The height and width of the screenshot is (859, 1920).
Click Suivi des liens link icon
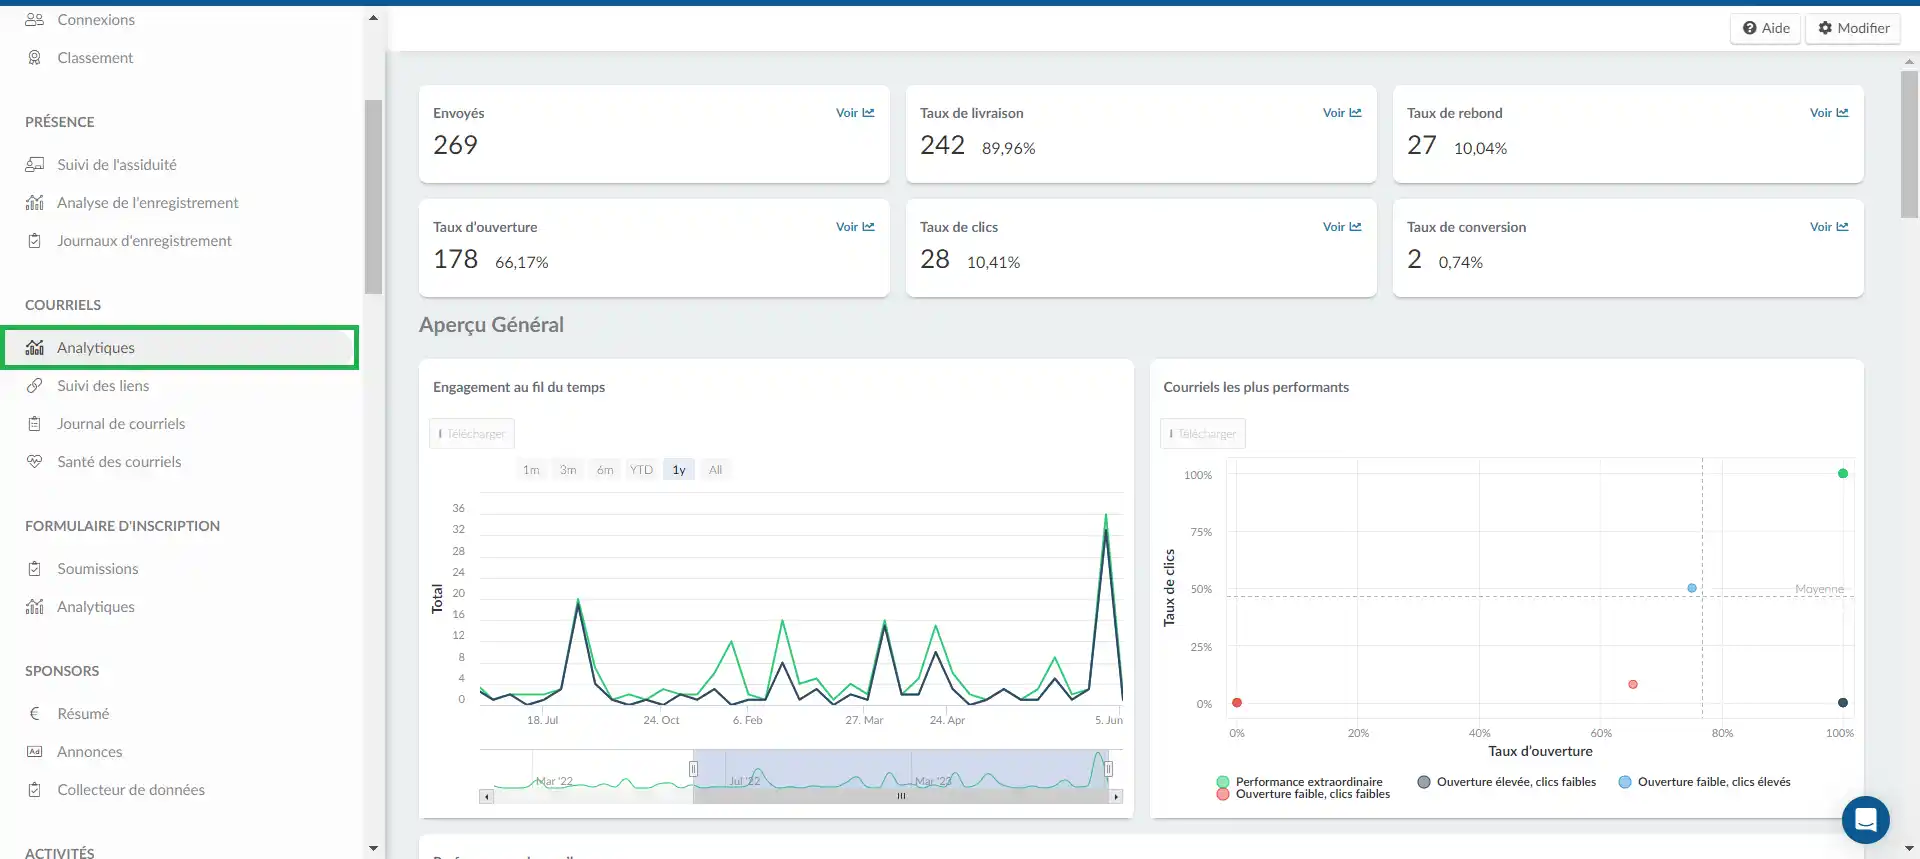click(34, 386)
